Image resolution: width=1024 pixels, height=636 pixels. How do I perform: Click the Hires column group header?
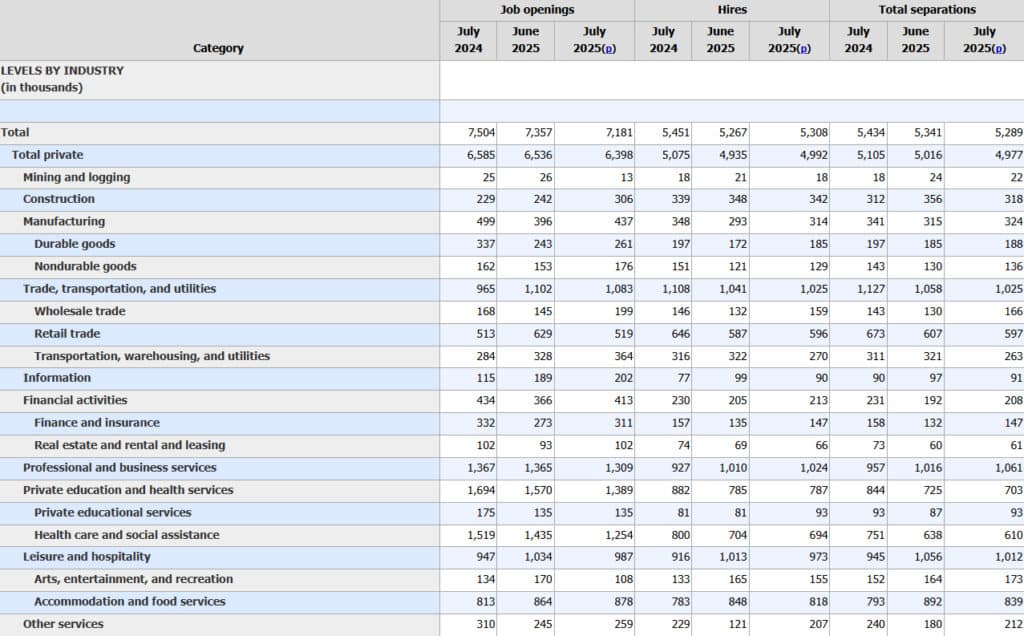(x=732, y=10)
